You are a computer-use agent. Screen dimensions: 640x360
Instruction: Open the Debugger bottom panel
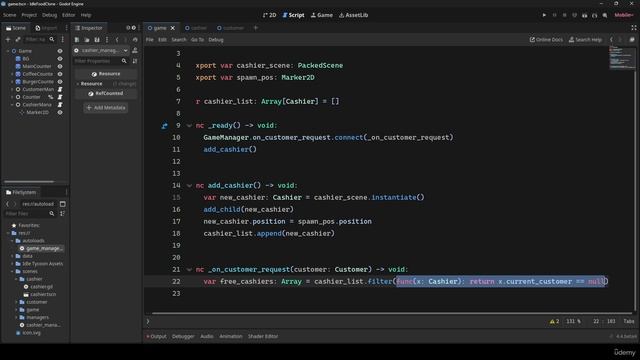[x=183, y=336]
